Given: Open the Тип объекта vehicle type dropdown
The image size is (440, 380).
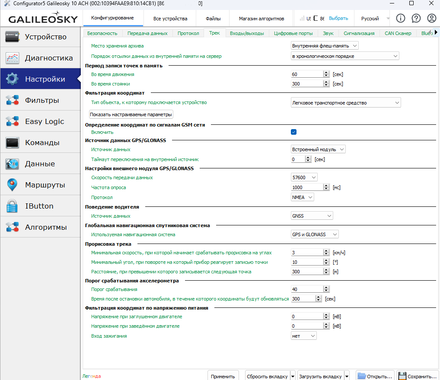Looking at the screenshot, I should 346,103.
